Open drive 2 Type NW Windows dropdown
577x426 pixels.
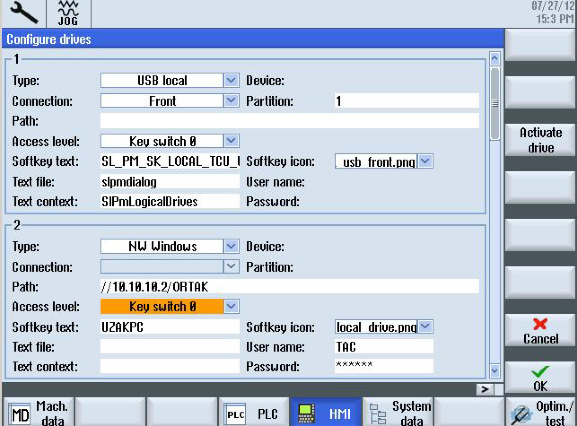coord(231,246)
